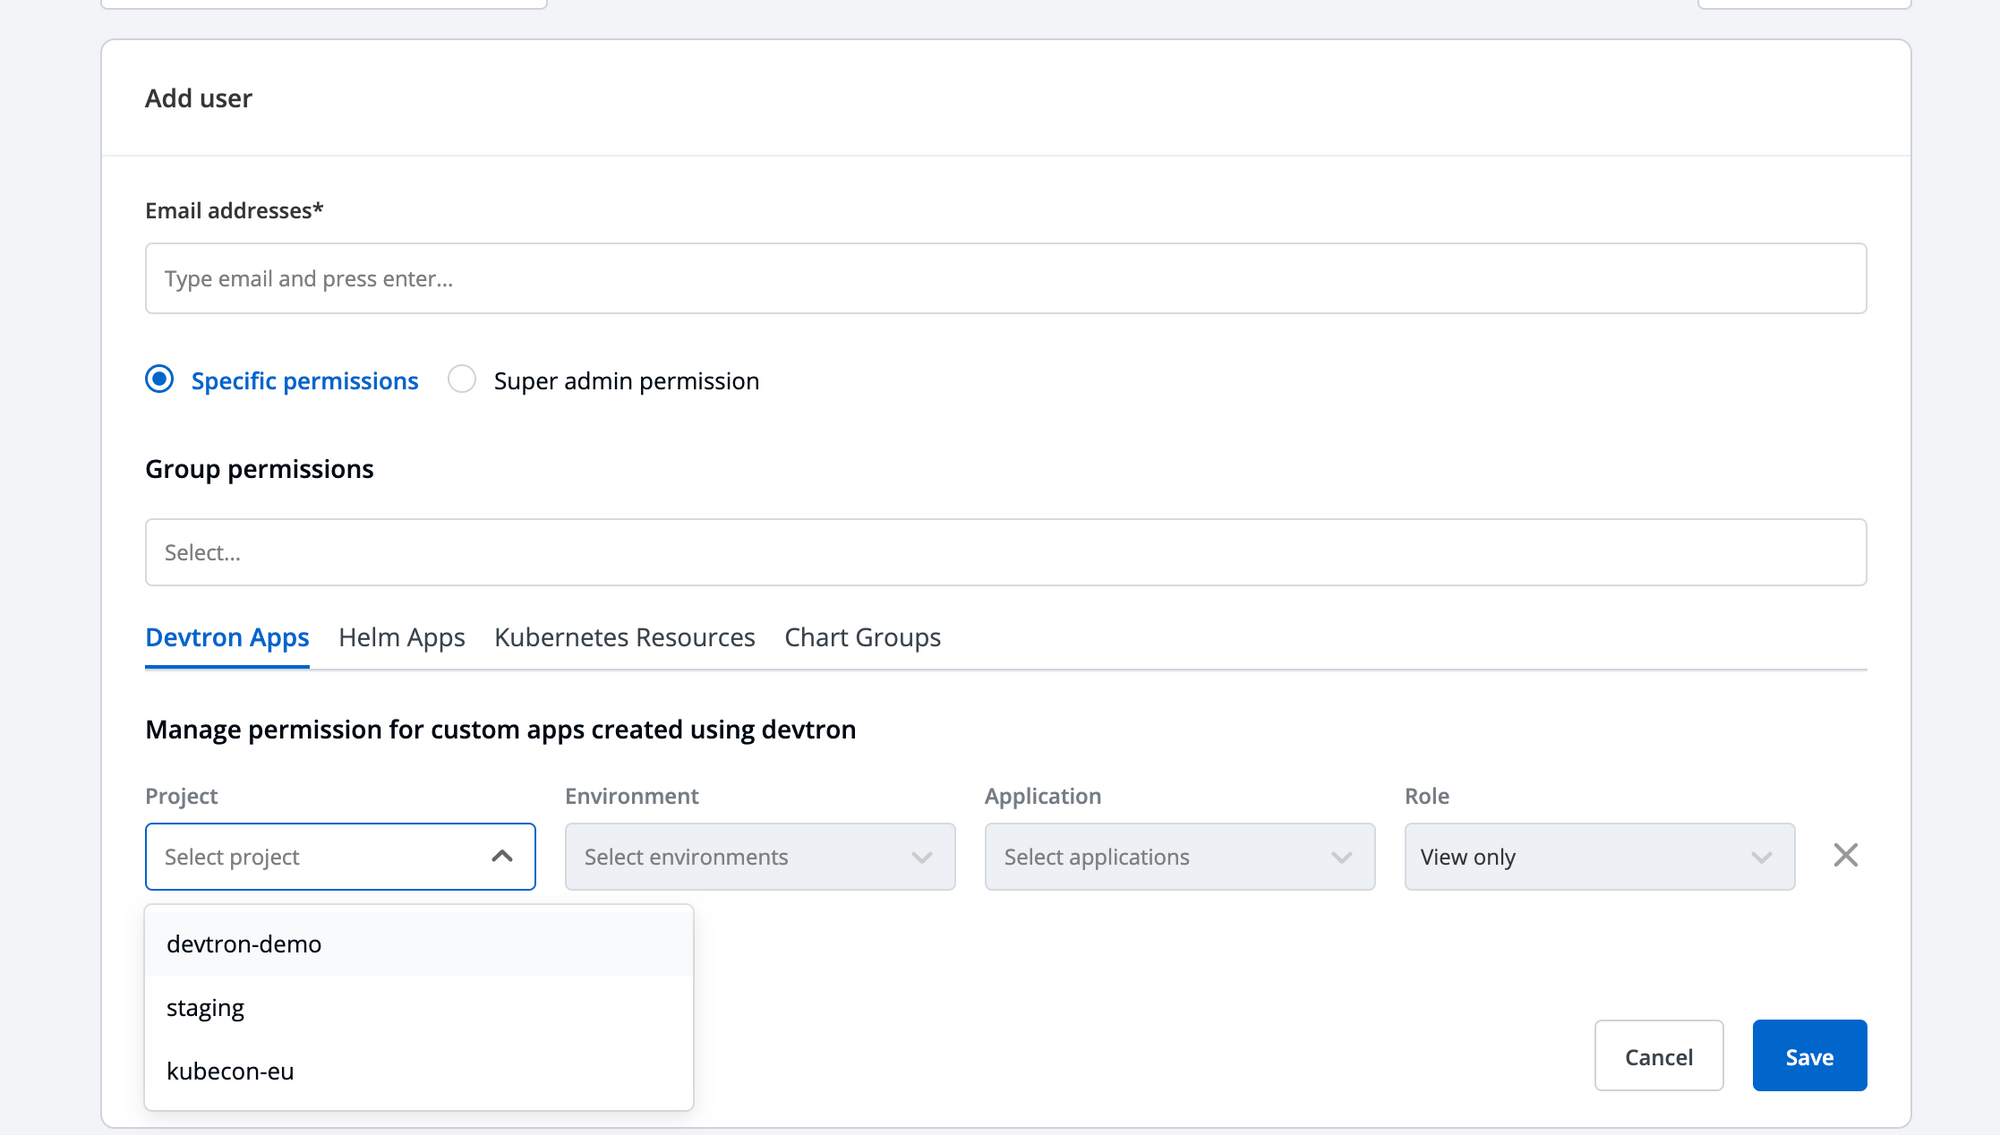2000x1135 pixels.
Task: Switch to the Devtron Apps tab
Action: coord(227,638)
